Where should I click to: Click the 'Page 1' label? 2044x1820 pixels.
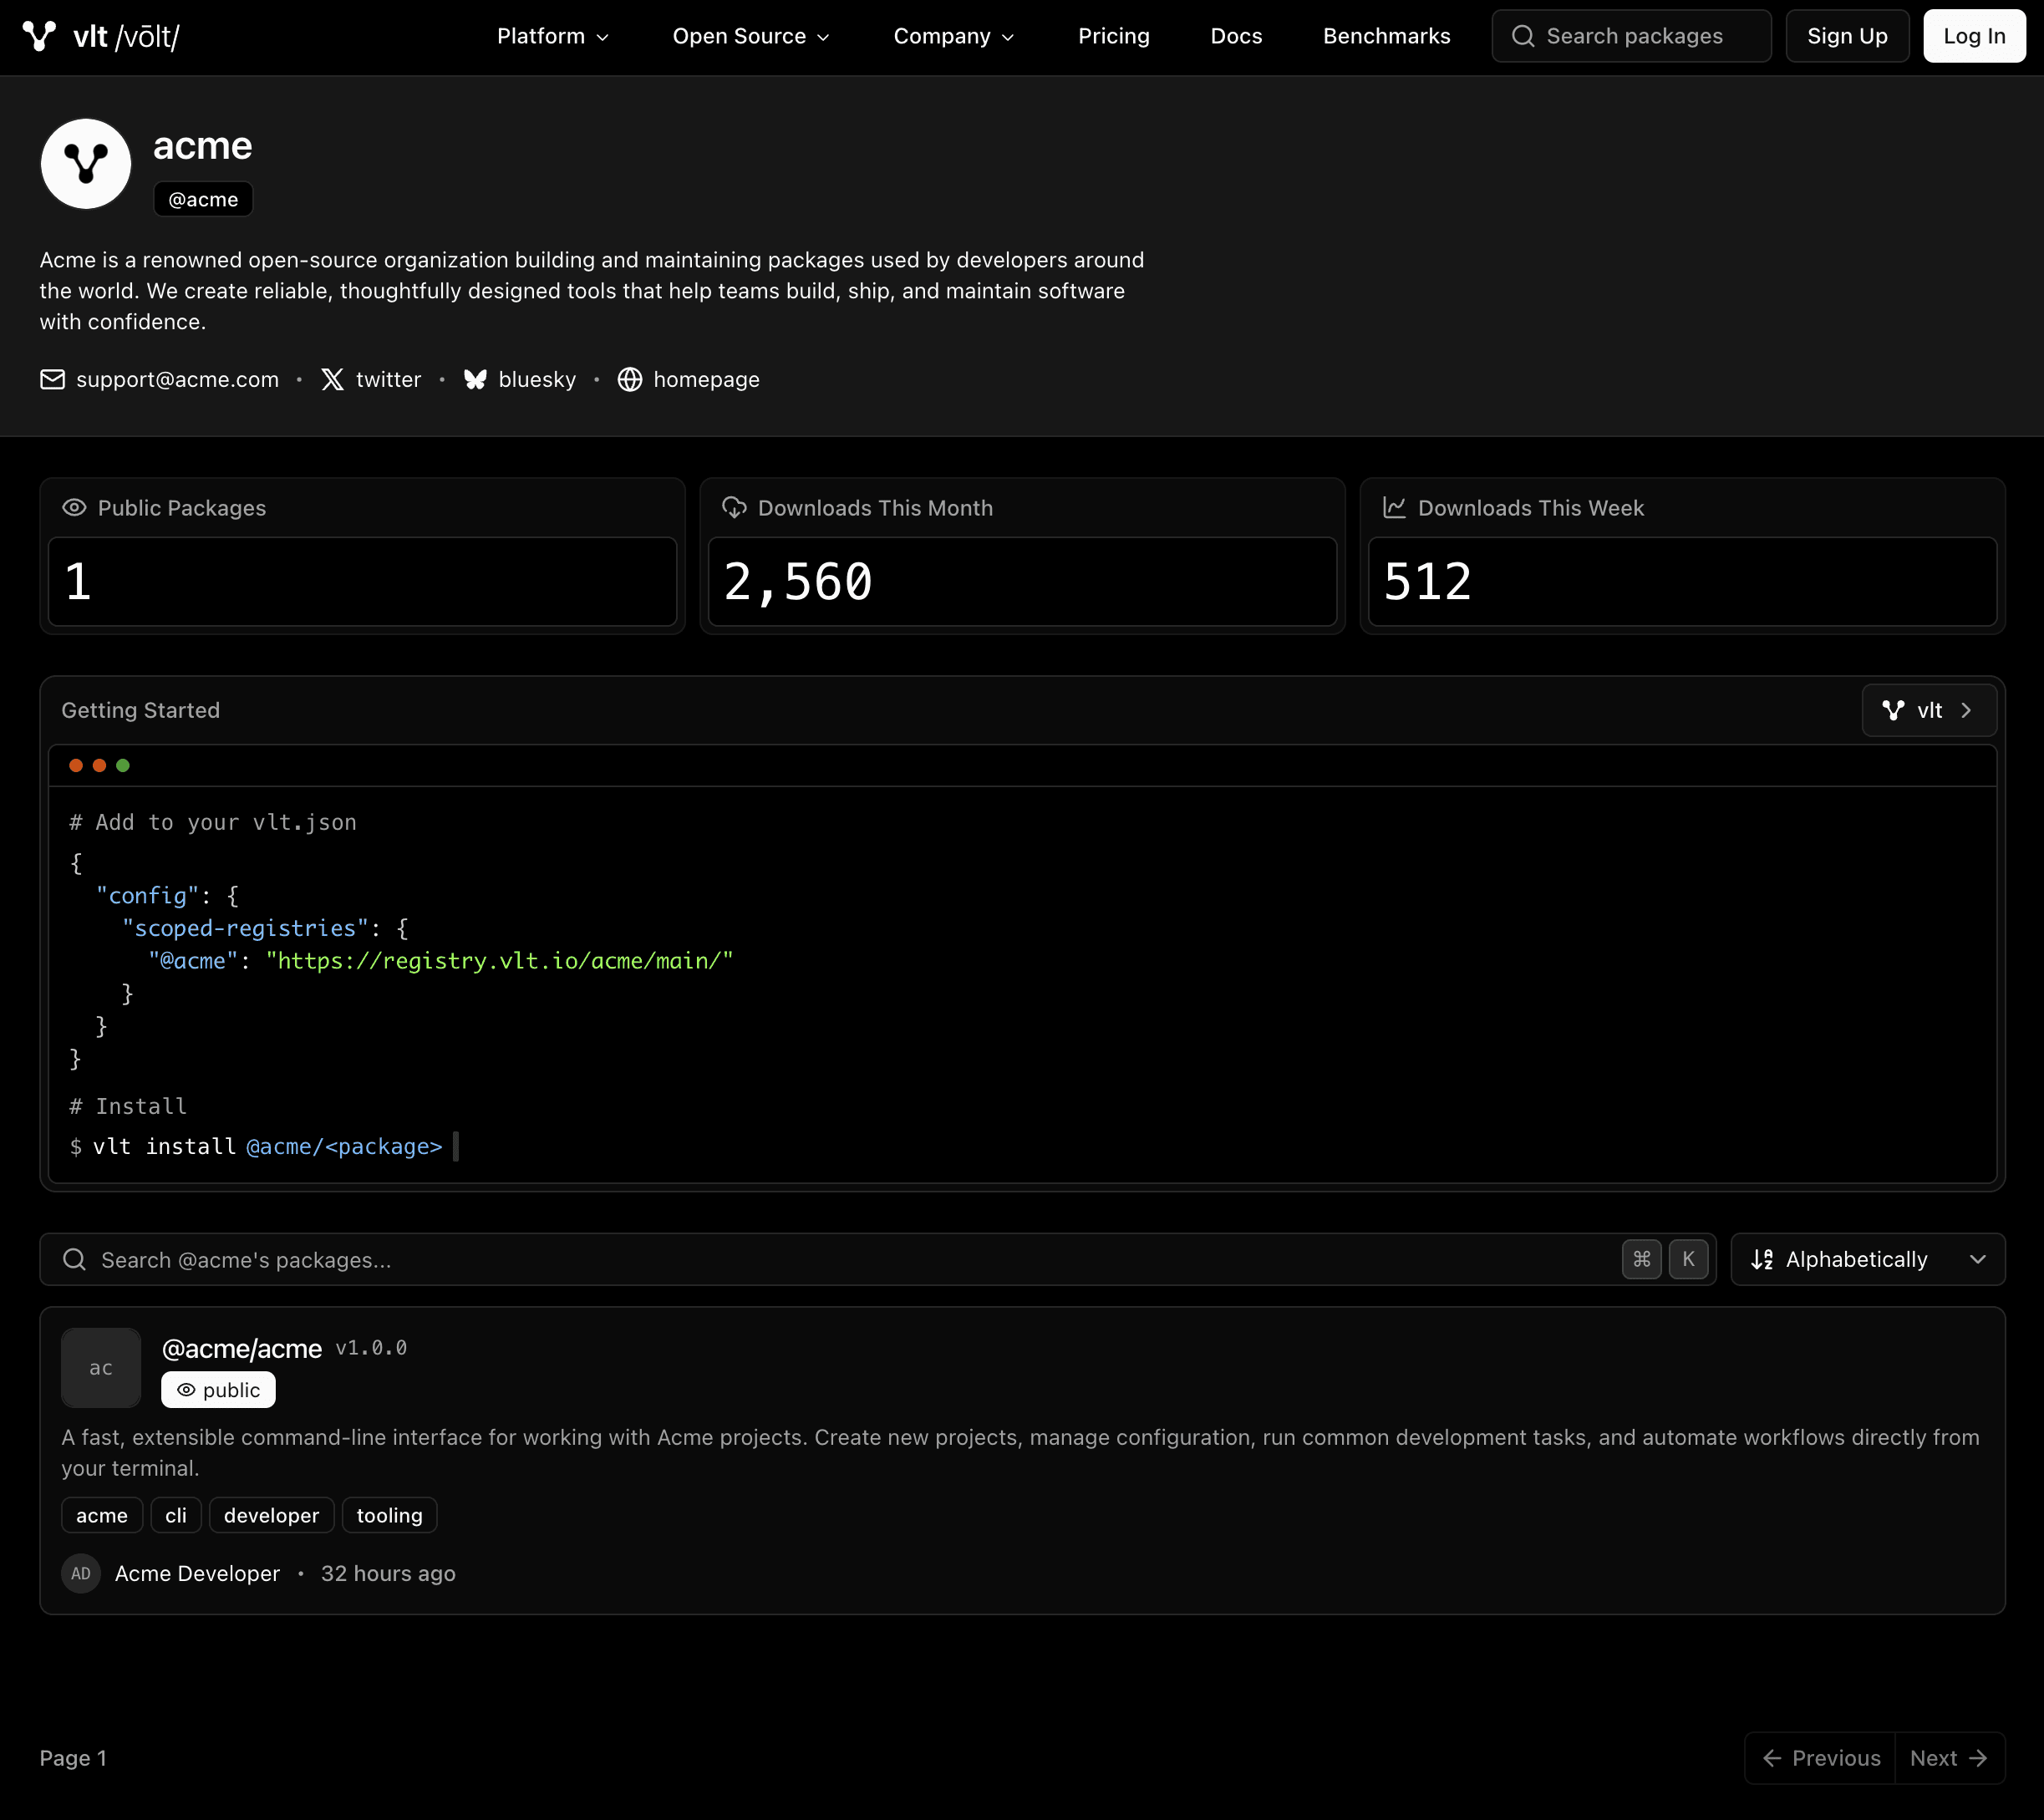pos(73,1758)
